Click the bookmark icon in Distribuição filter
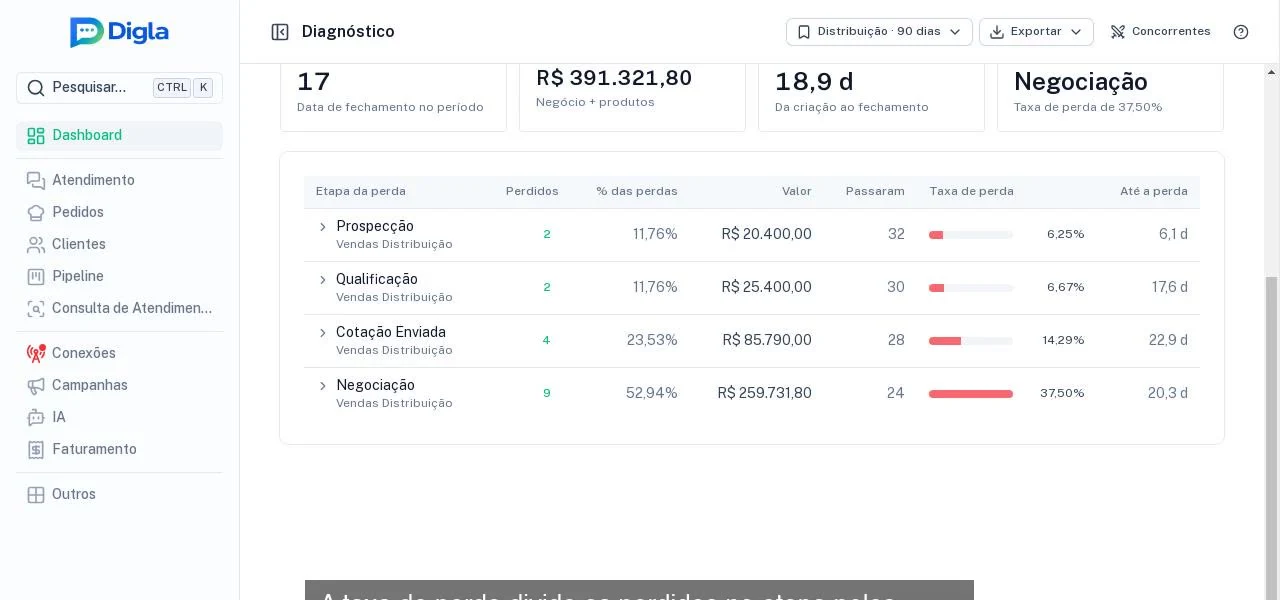Screen dimensions: 1280x600 (803, 32)
